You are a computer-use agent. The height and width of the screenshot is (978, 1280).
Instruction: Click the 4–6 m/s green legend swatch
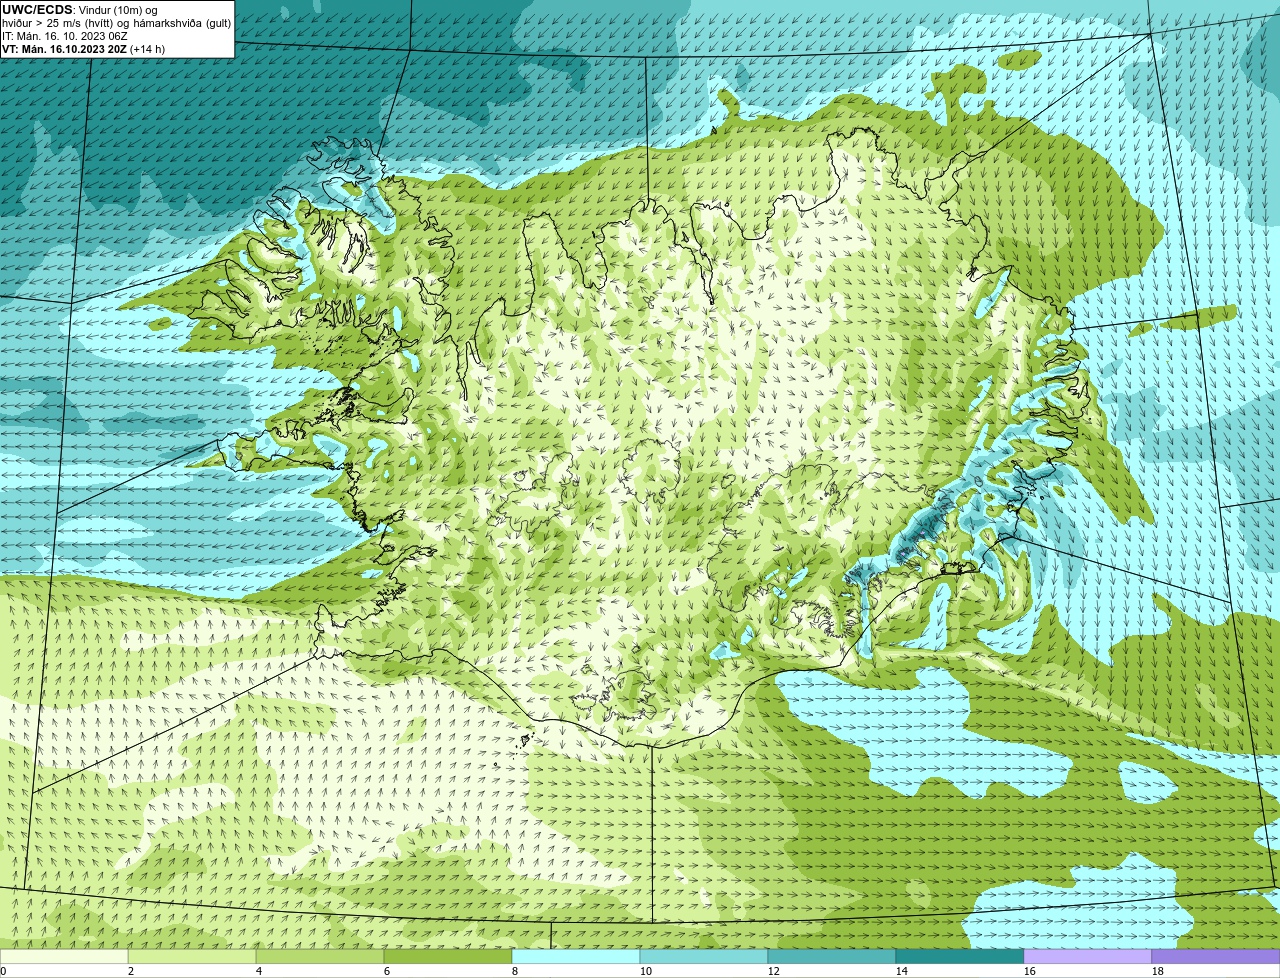320,957
